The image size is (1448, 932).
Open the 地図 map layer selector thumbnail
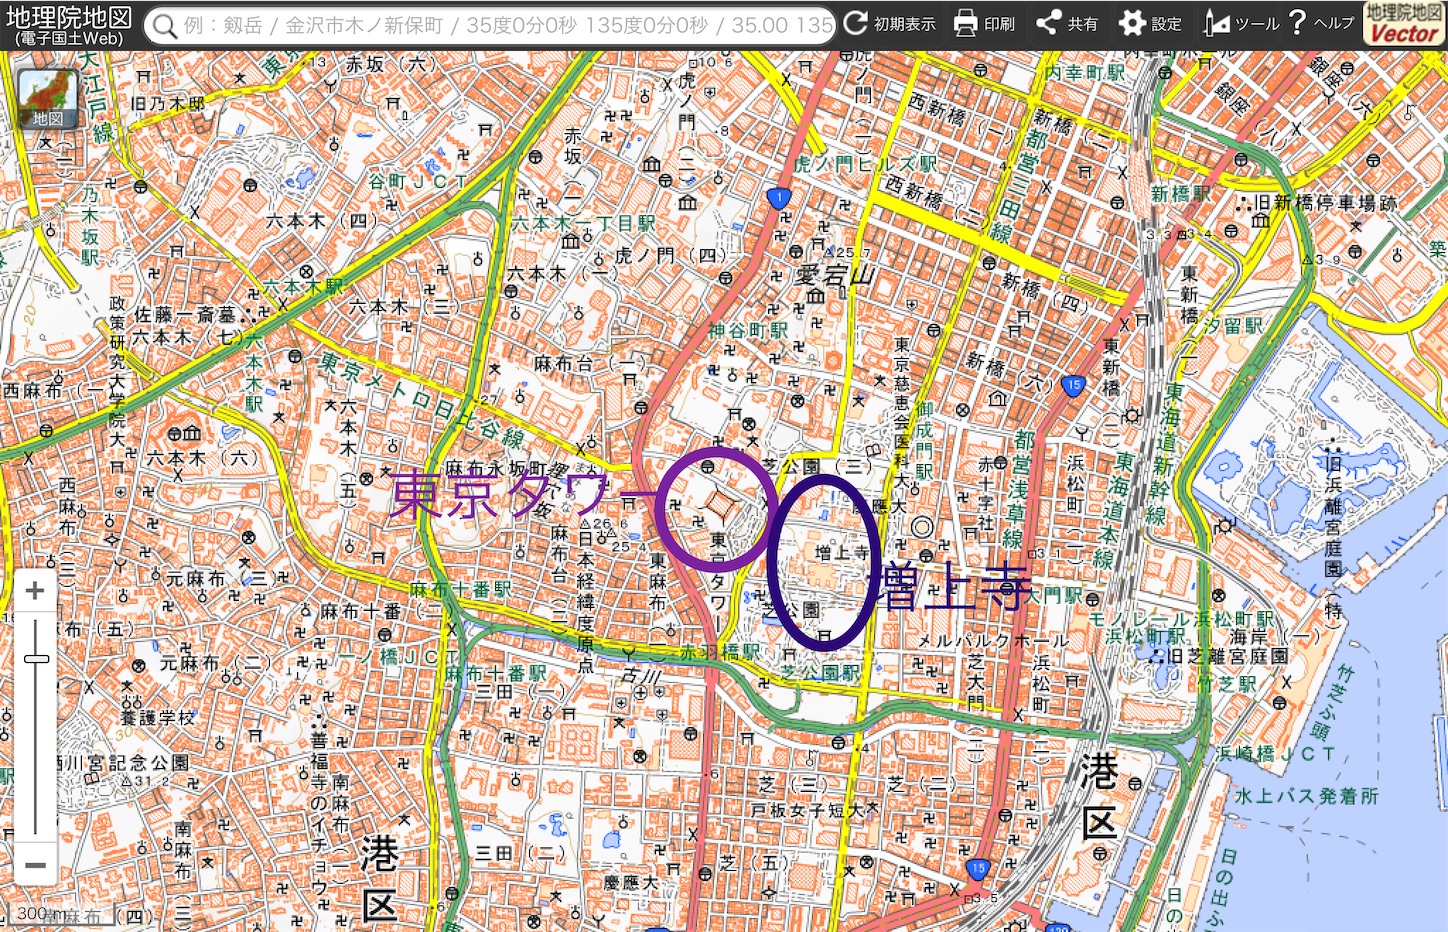(48, 100)
